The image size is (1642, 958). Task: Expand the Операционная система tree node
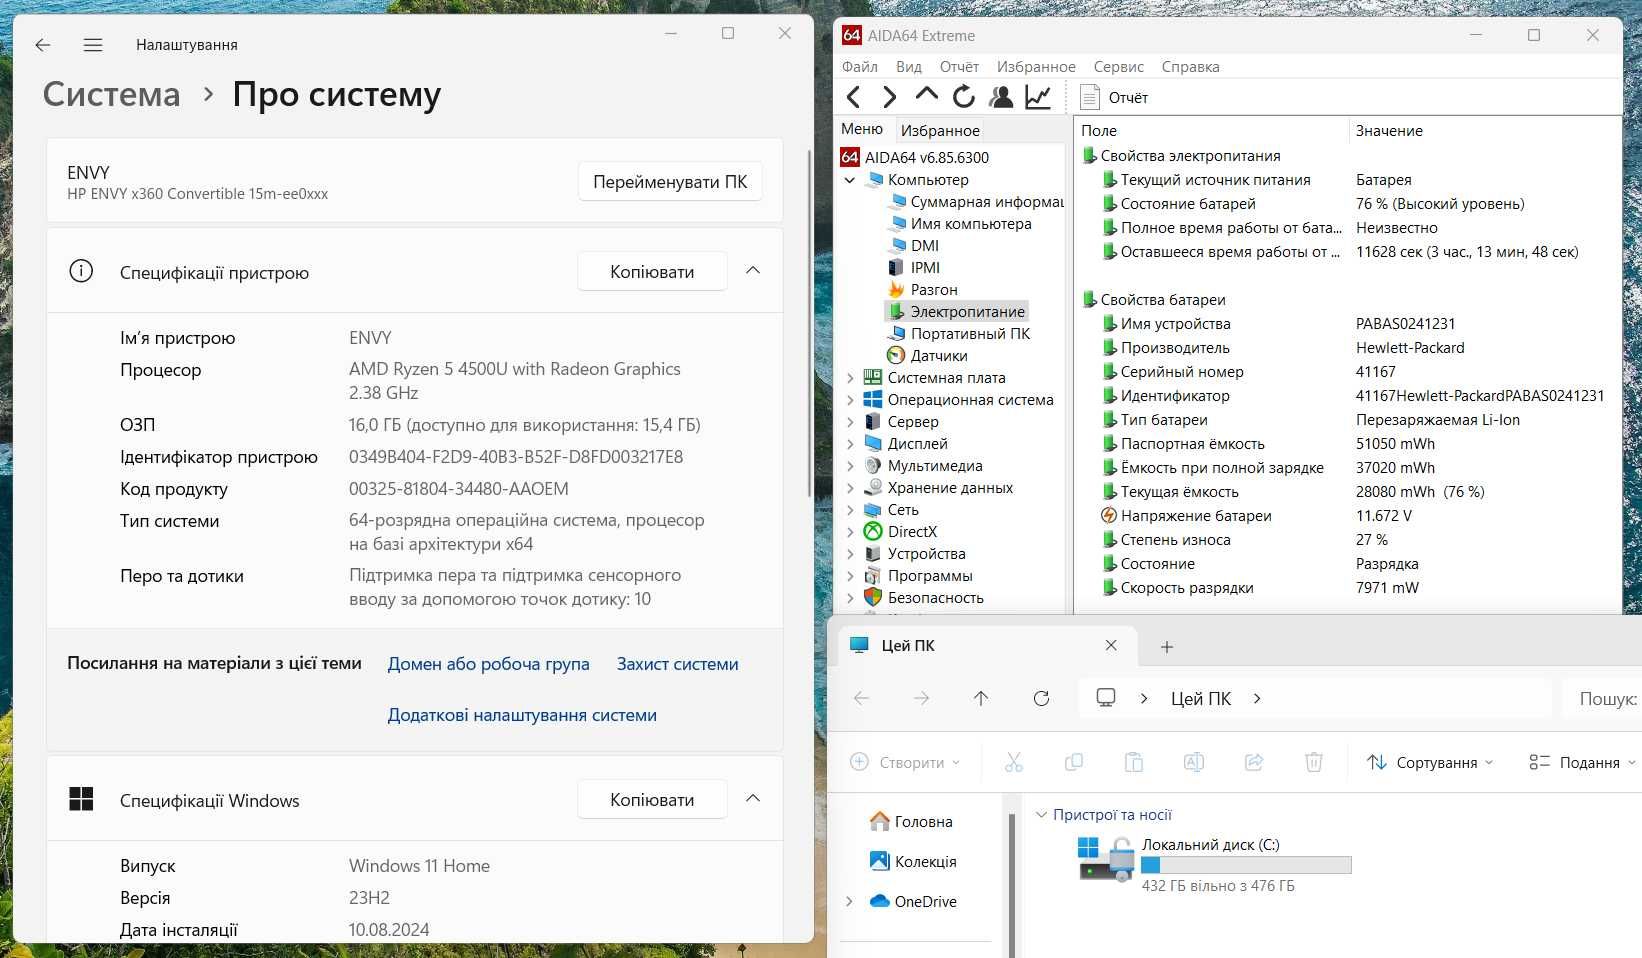(x=850, y=400)
